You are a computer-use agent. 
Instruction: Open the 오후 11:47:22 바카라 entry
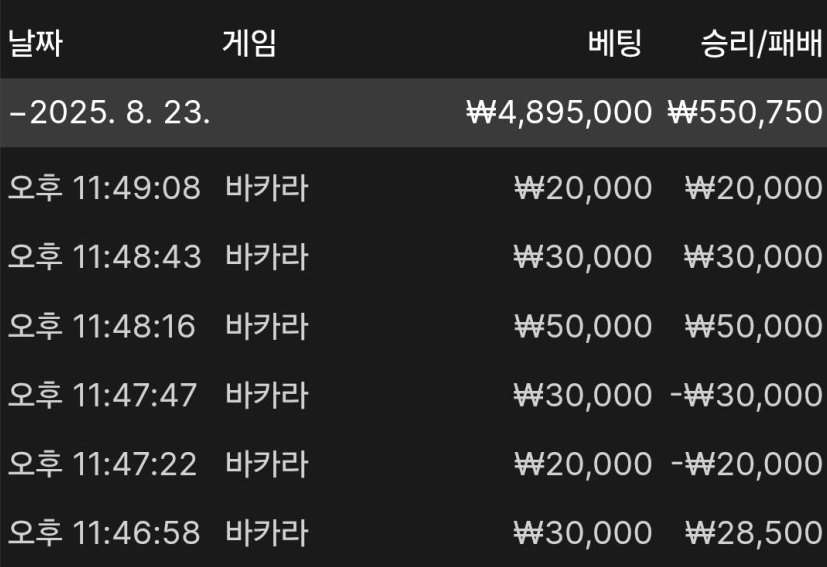[x=414, y=464]
